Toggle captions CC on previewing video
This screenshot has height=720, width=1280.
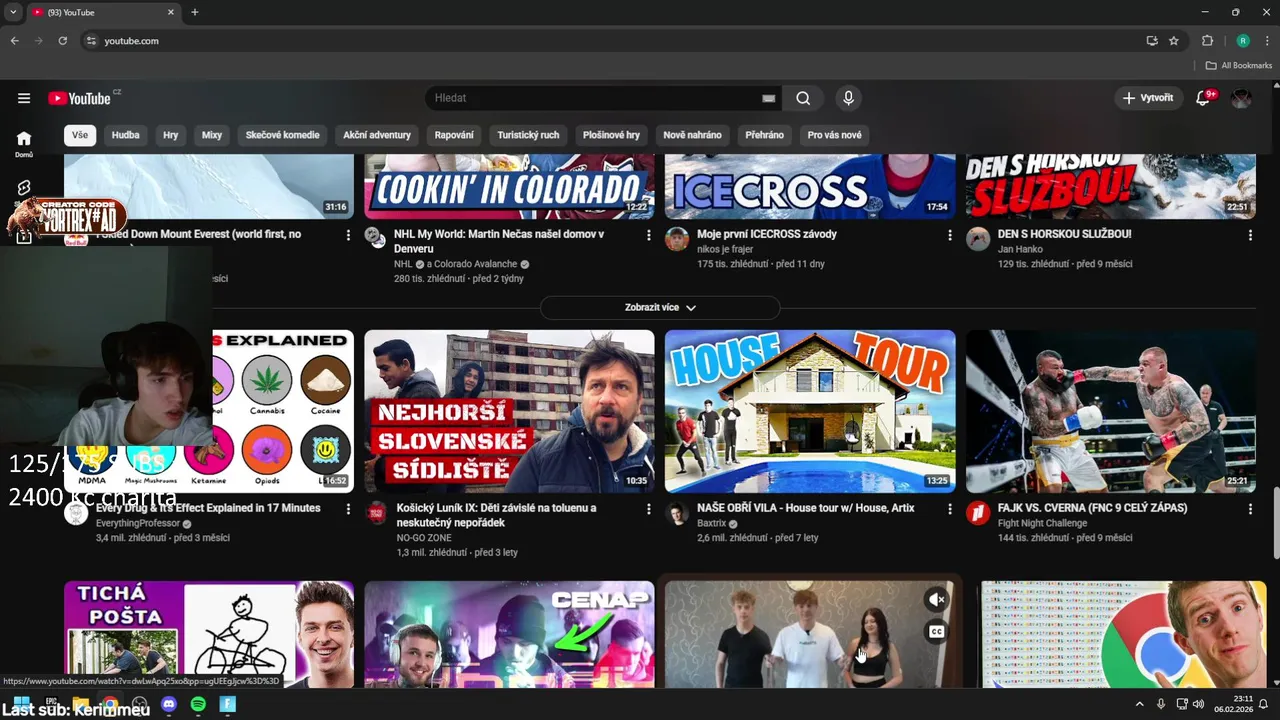click(x=937, y=631)
